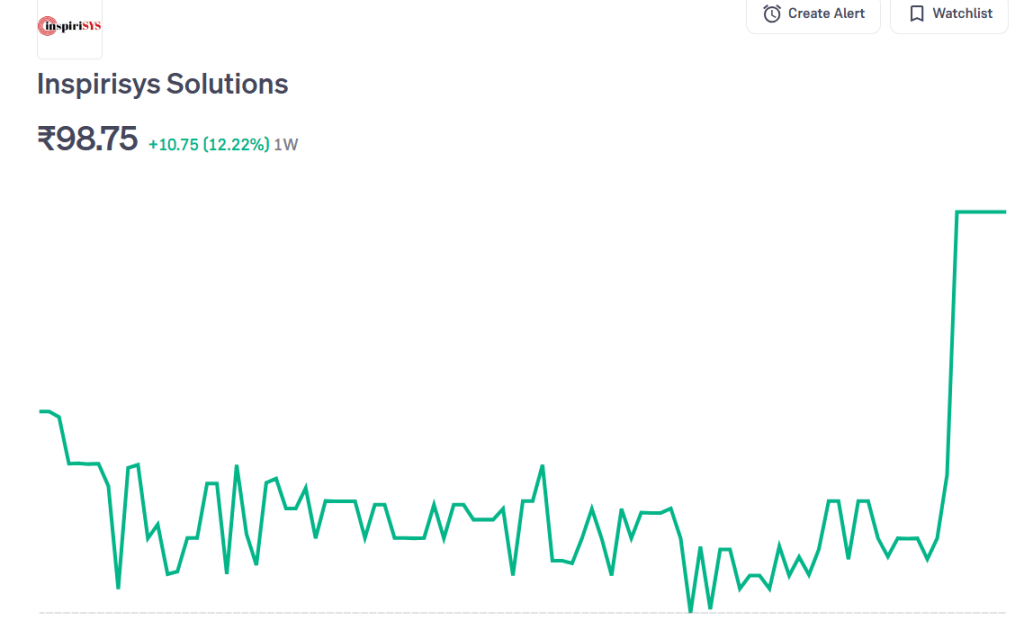
Task: Click the alarm clock icon
Action: pos(772,14)
